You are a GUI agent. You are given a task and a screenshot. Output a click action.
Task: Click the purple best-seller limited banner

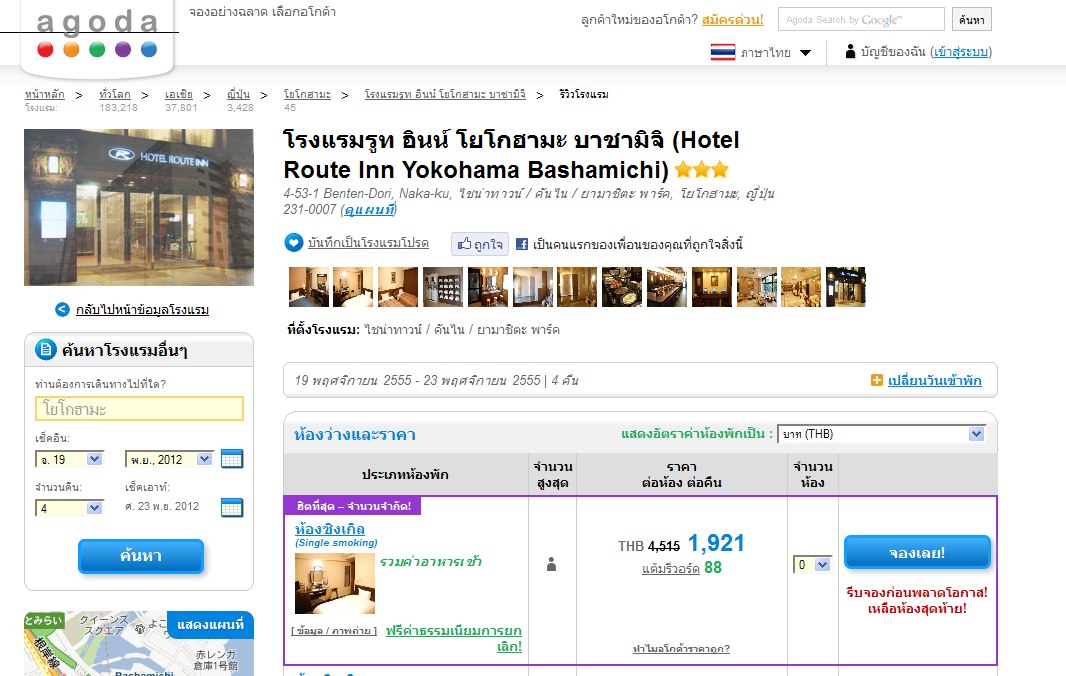353,506
